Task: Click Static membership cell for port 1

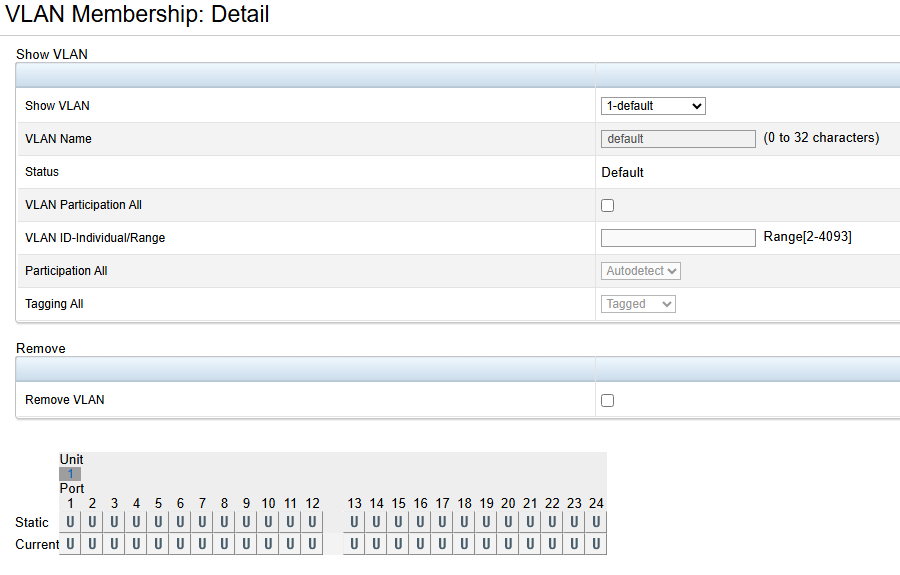Action: [70, 522]
